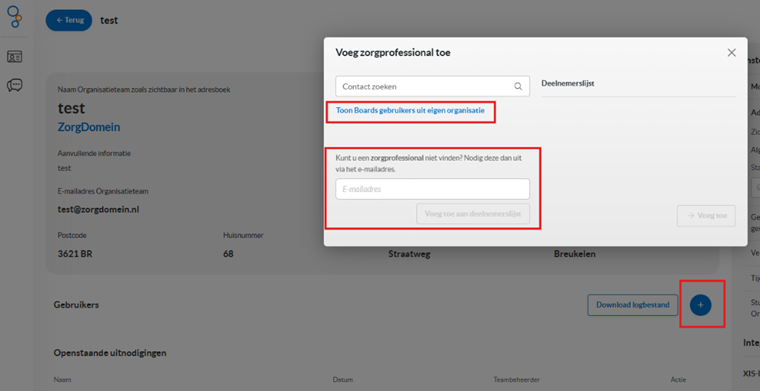Go back with the Terug button
Viewport: 760px width, 391px height.
[x=69, y=20]
